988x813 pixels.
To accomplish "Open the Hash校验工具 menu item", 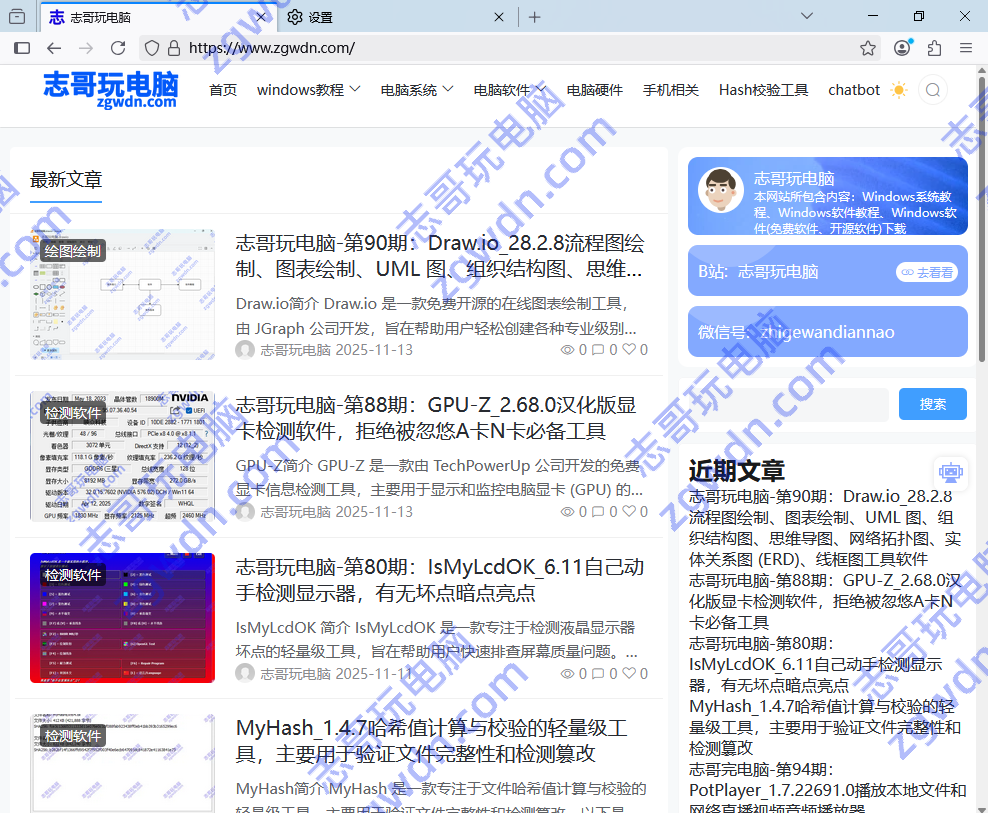I will (x=763, y=90).
